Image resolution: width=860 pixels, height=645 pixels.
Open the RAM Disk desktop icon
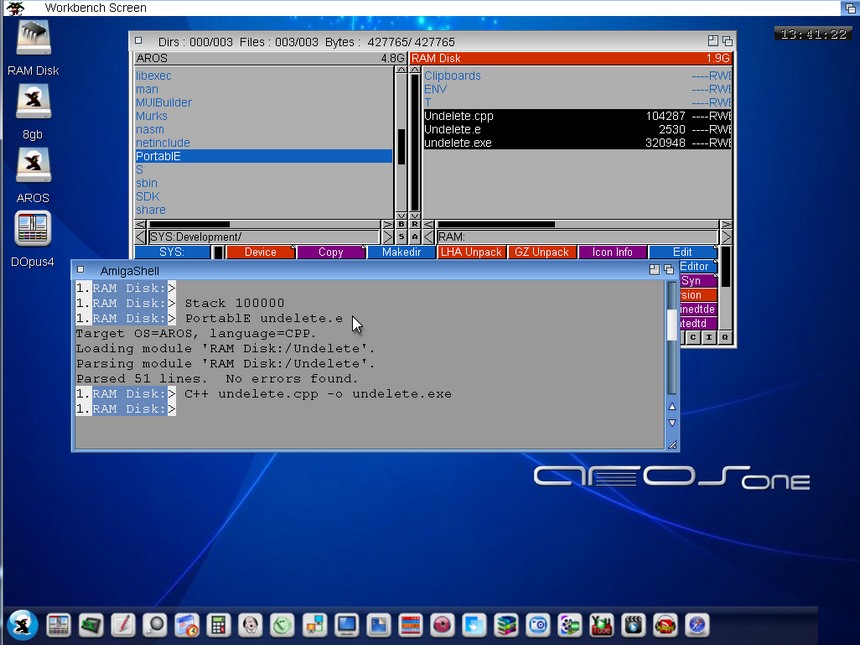coord(33,40)
